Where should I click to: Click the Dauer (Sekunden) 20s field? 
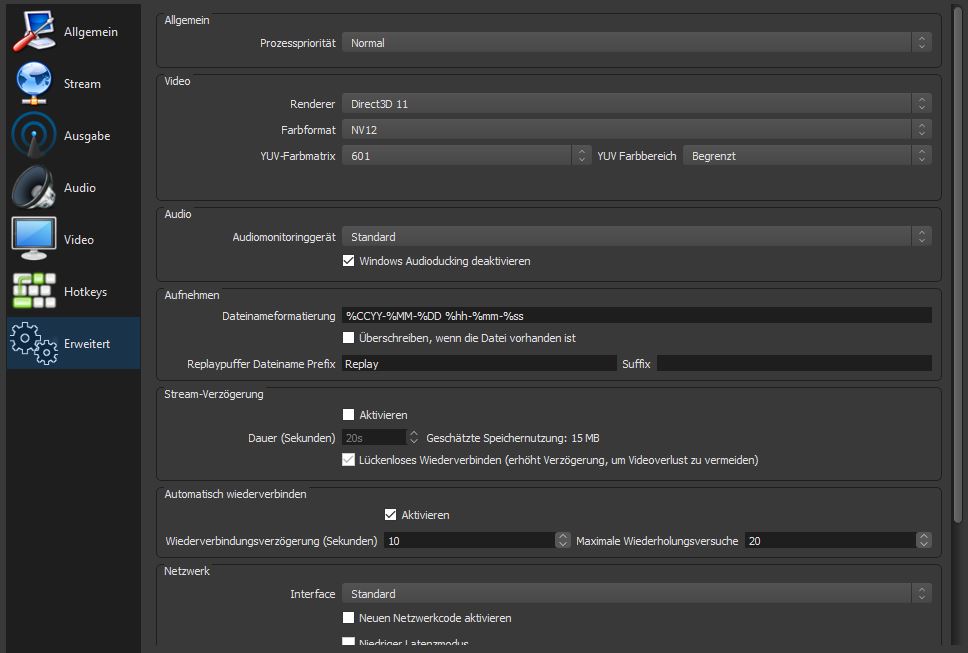(x=374, y=438)
